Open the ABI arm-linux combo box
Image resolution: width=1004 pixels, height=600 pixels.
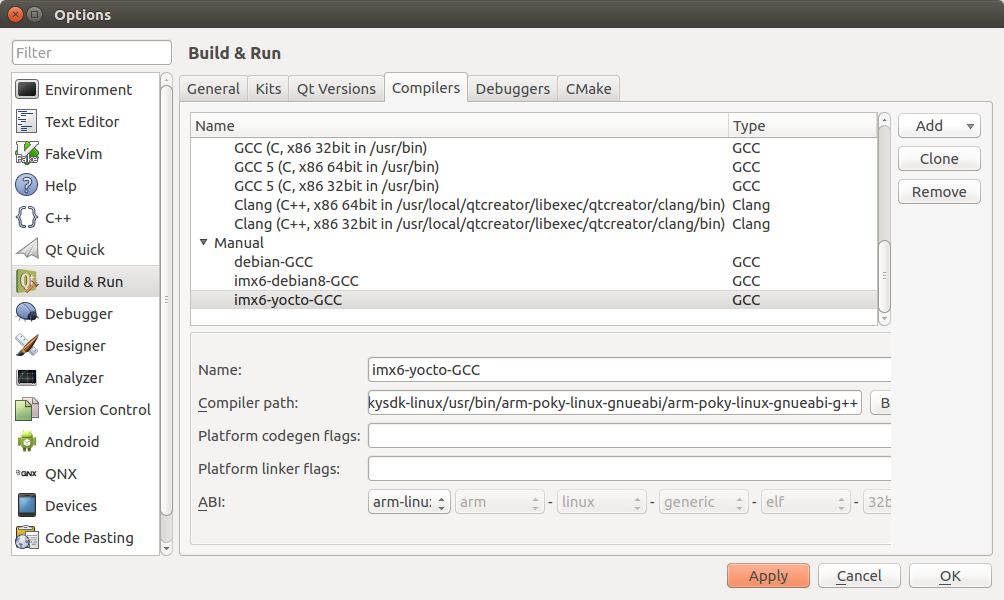point(409,502)
